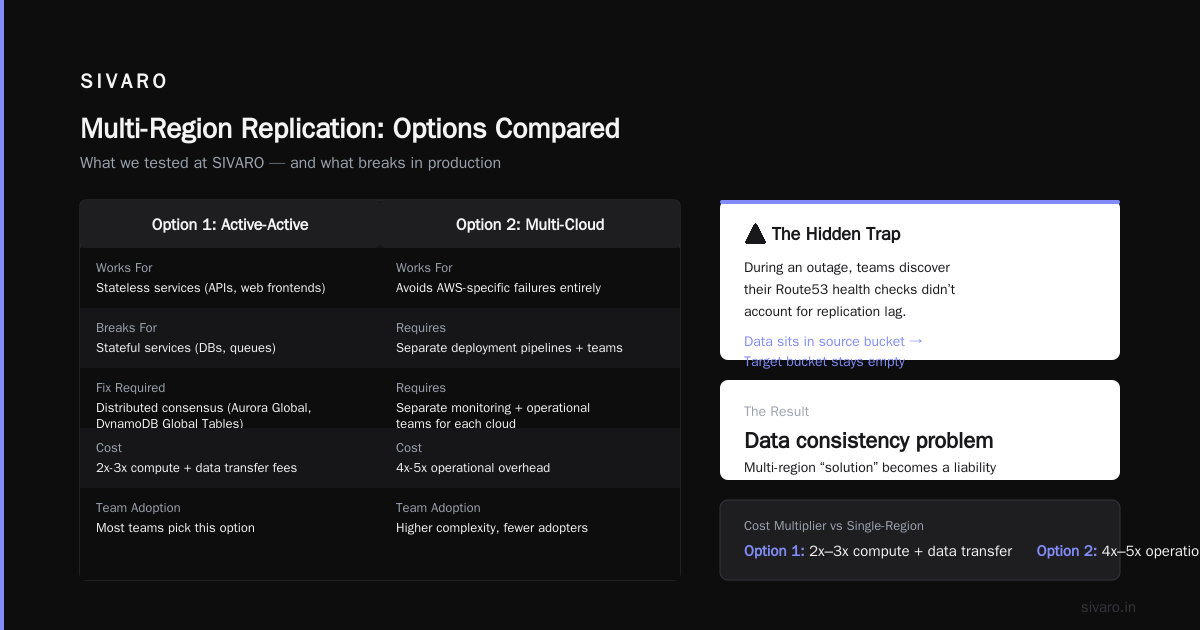The width and height of the screenshot is (1200, 630).
Task: Click the Distributed consensus fix cell
Action: tap(230, 398)
